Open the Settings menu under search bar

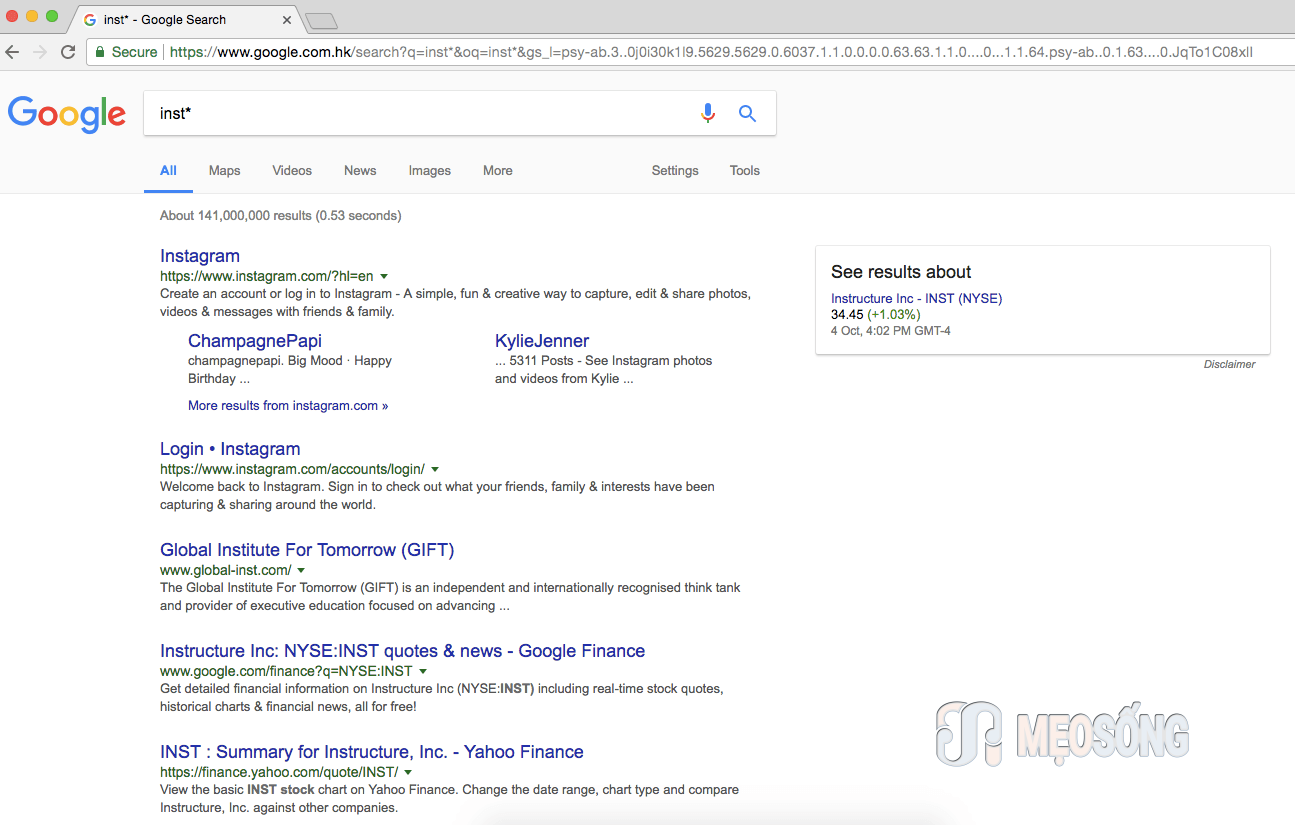point(675,171)
